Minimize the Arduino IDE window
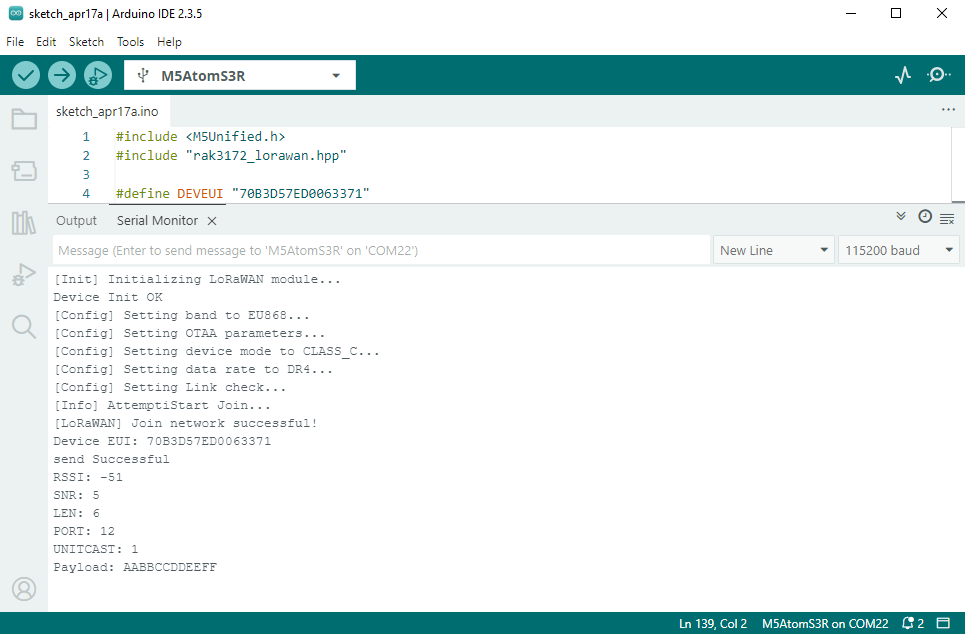The height and width of the screenshot is (634, 965). (851, 13)
